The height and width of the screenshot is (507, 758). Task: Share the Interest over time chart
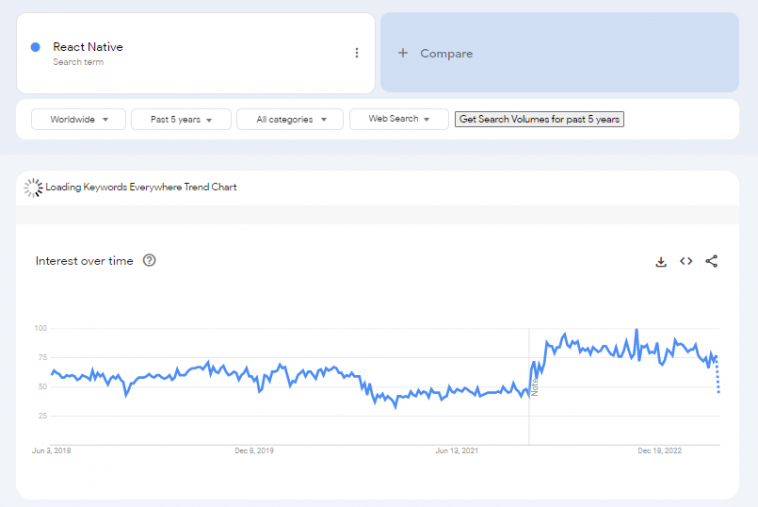pos(712,261)
